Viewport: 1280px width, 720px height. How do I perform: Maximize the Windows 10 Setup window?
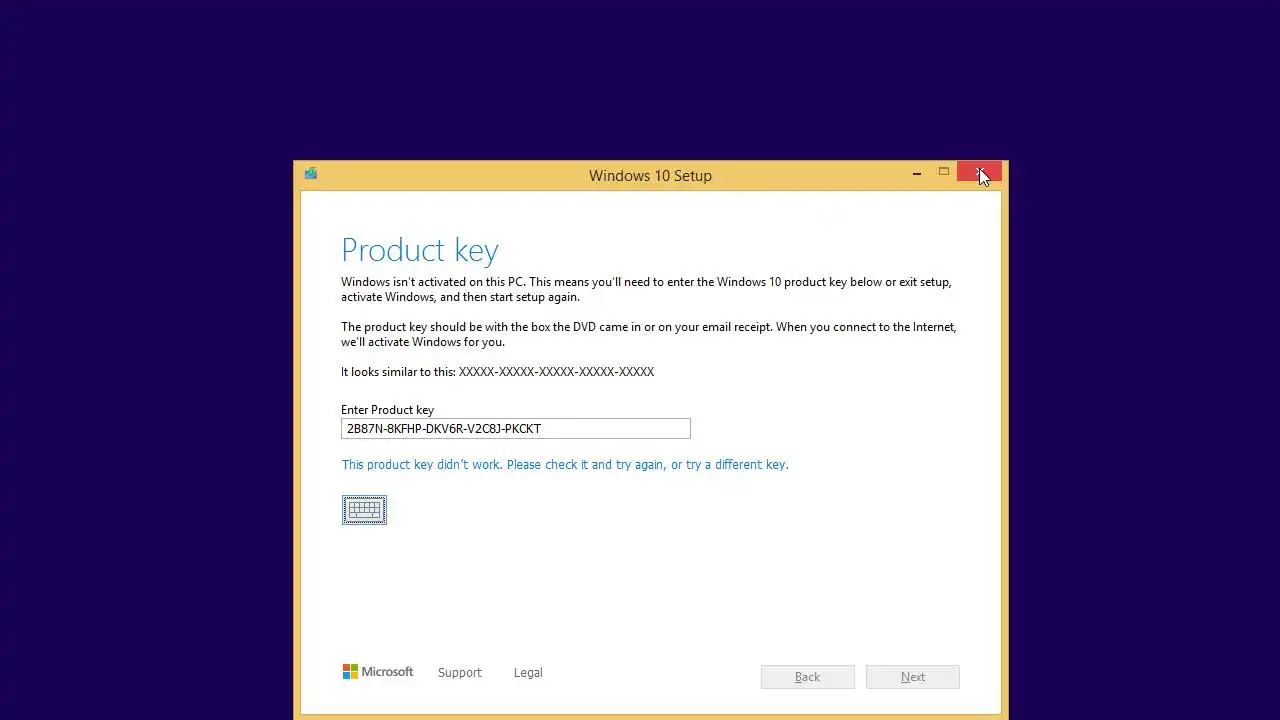943,172
